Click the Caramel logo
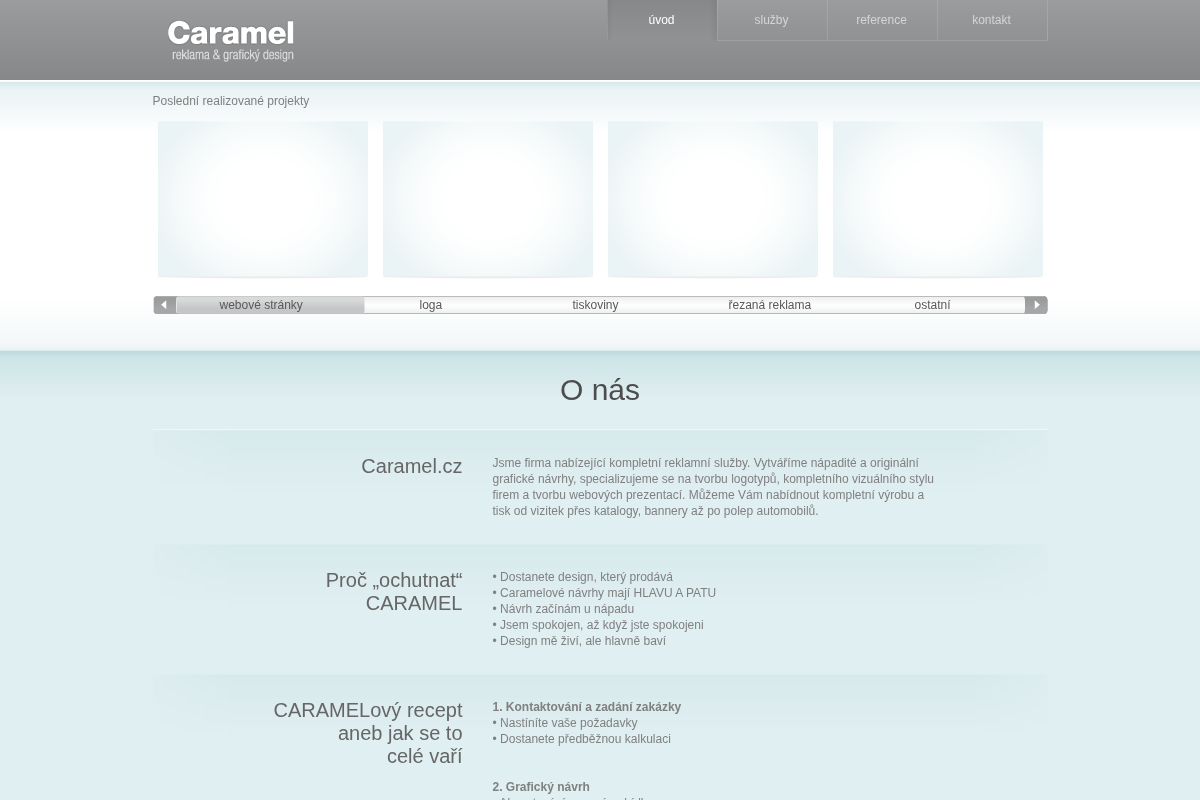 (x=231, y=41)
